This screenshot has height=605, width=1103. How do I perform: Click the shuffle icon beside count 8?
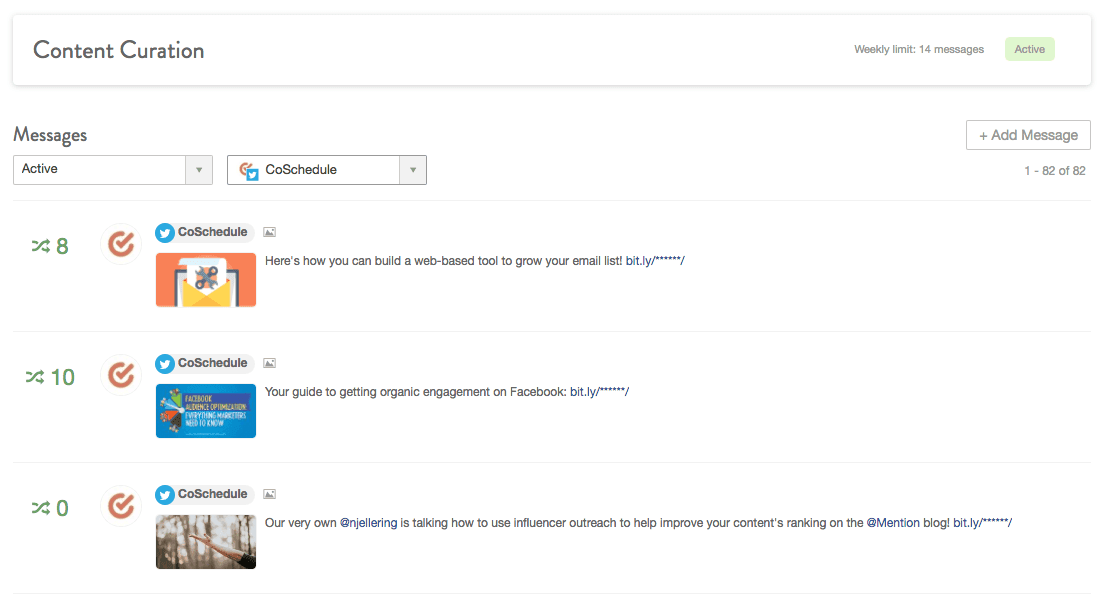click(40, 246)
